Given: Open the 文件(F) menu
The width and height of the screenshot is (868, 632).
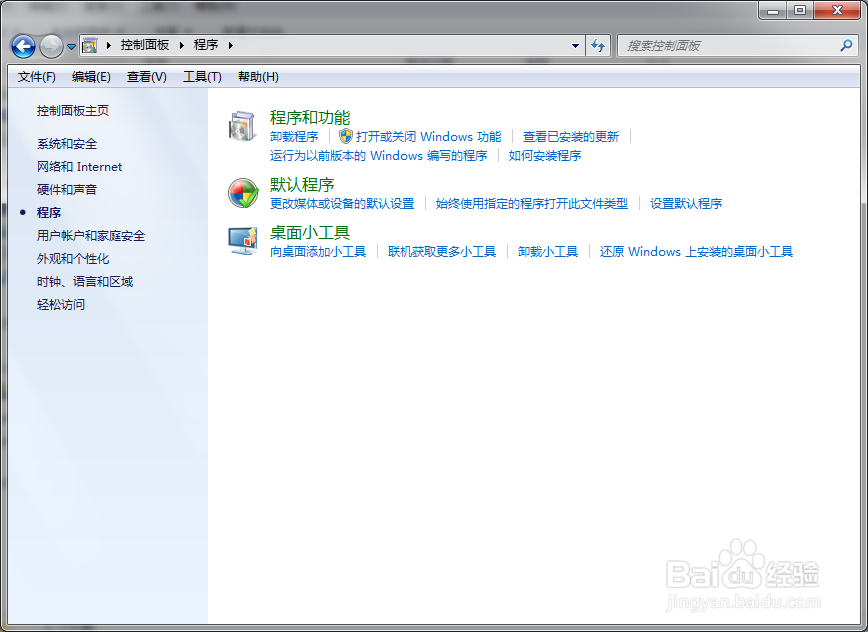Looking at the screenshot, I should (37, 77).
